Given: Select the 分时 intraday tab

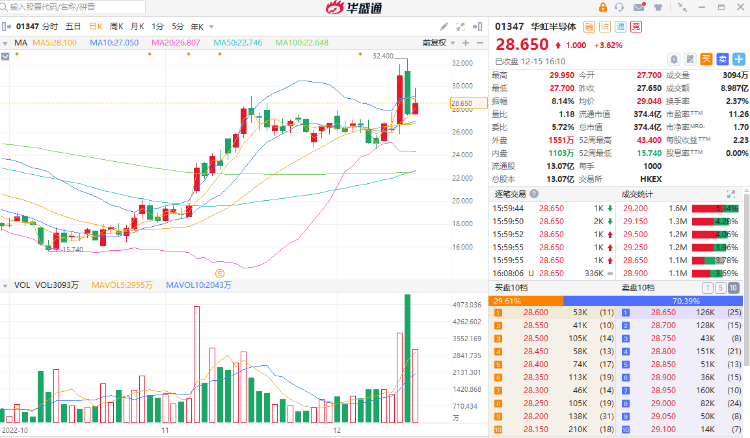Looking at the screenshot, I should 50,27.
